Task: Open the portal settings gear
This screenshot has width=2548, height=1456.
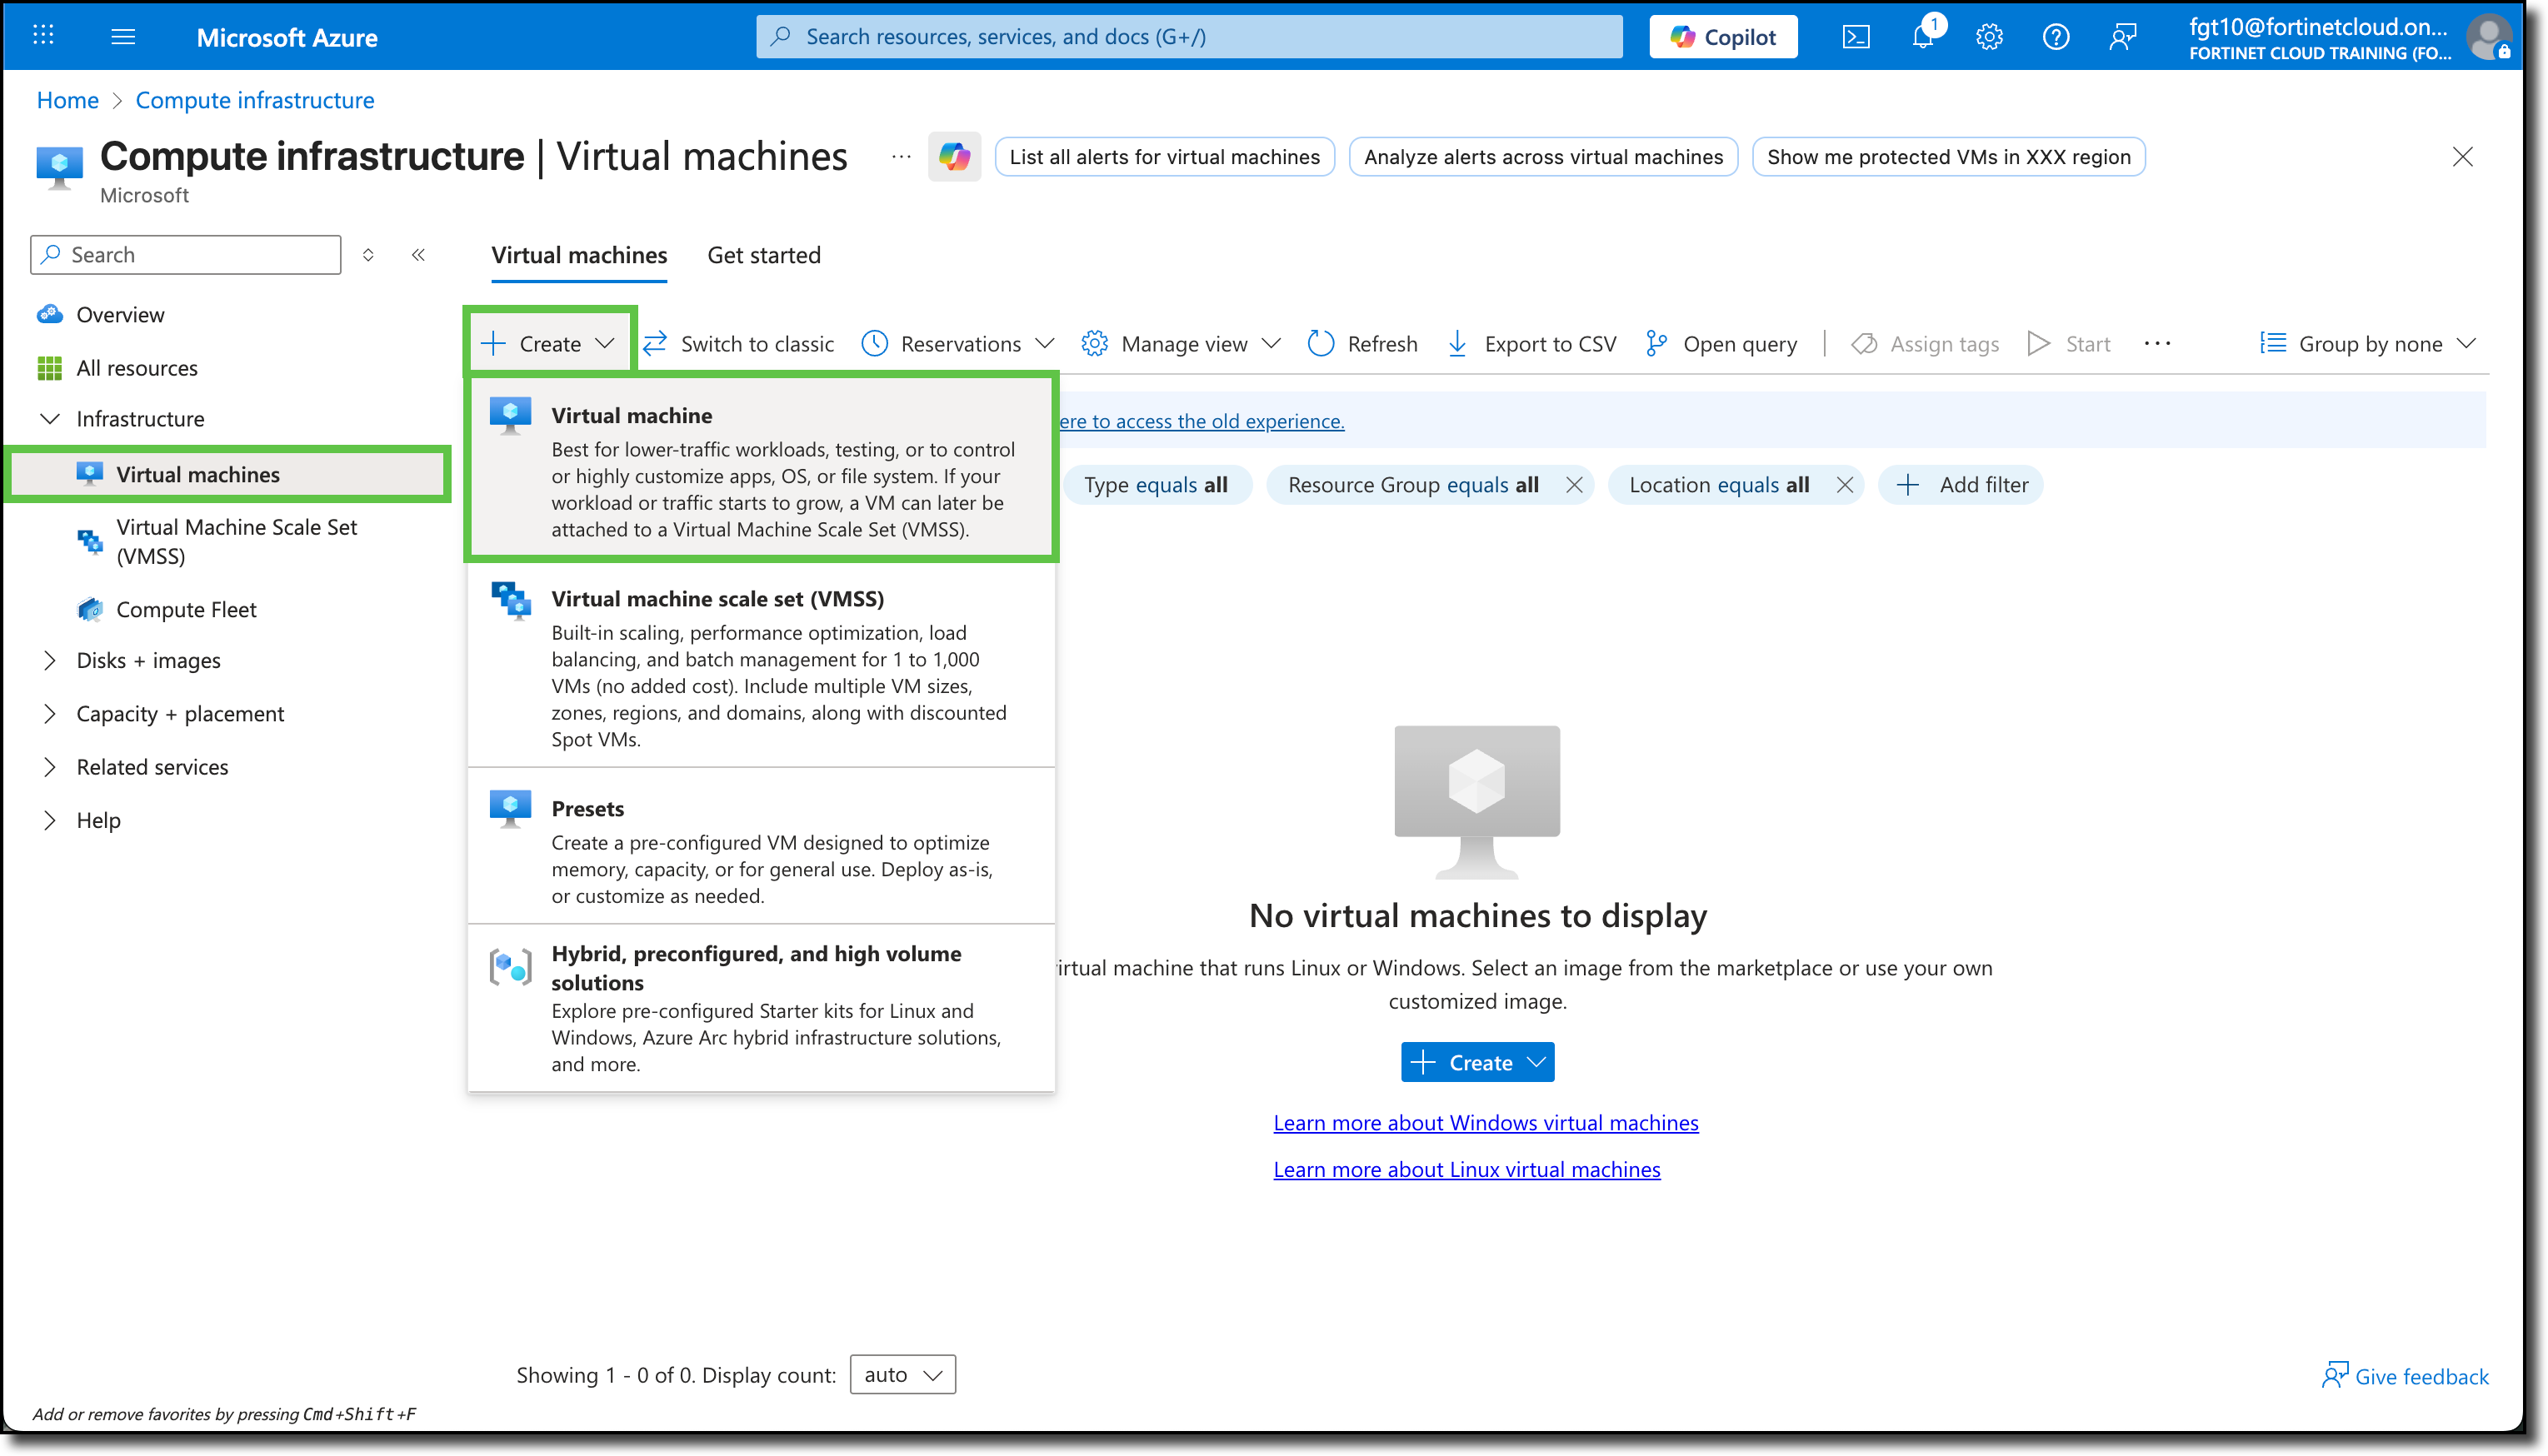Action: click(1989, 36)
